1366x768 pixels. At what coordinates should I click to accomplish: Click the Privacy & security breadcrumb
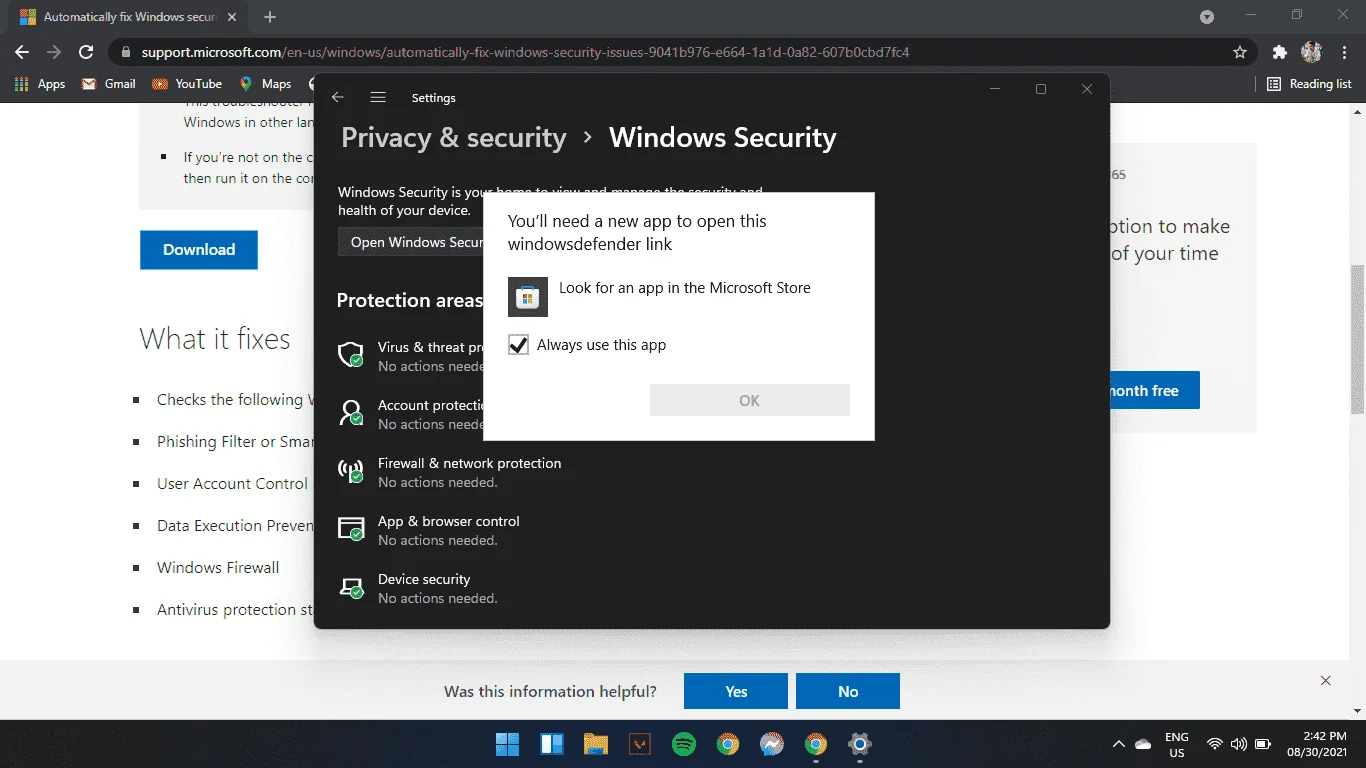click(x=454, y=138)
